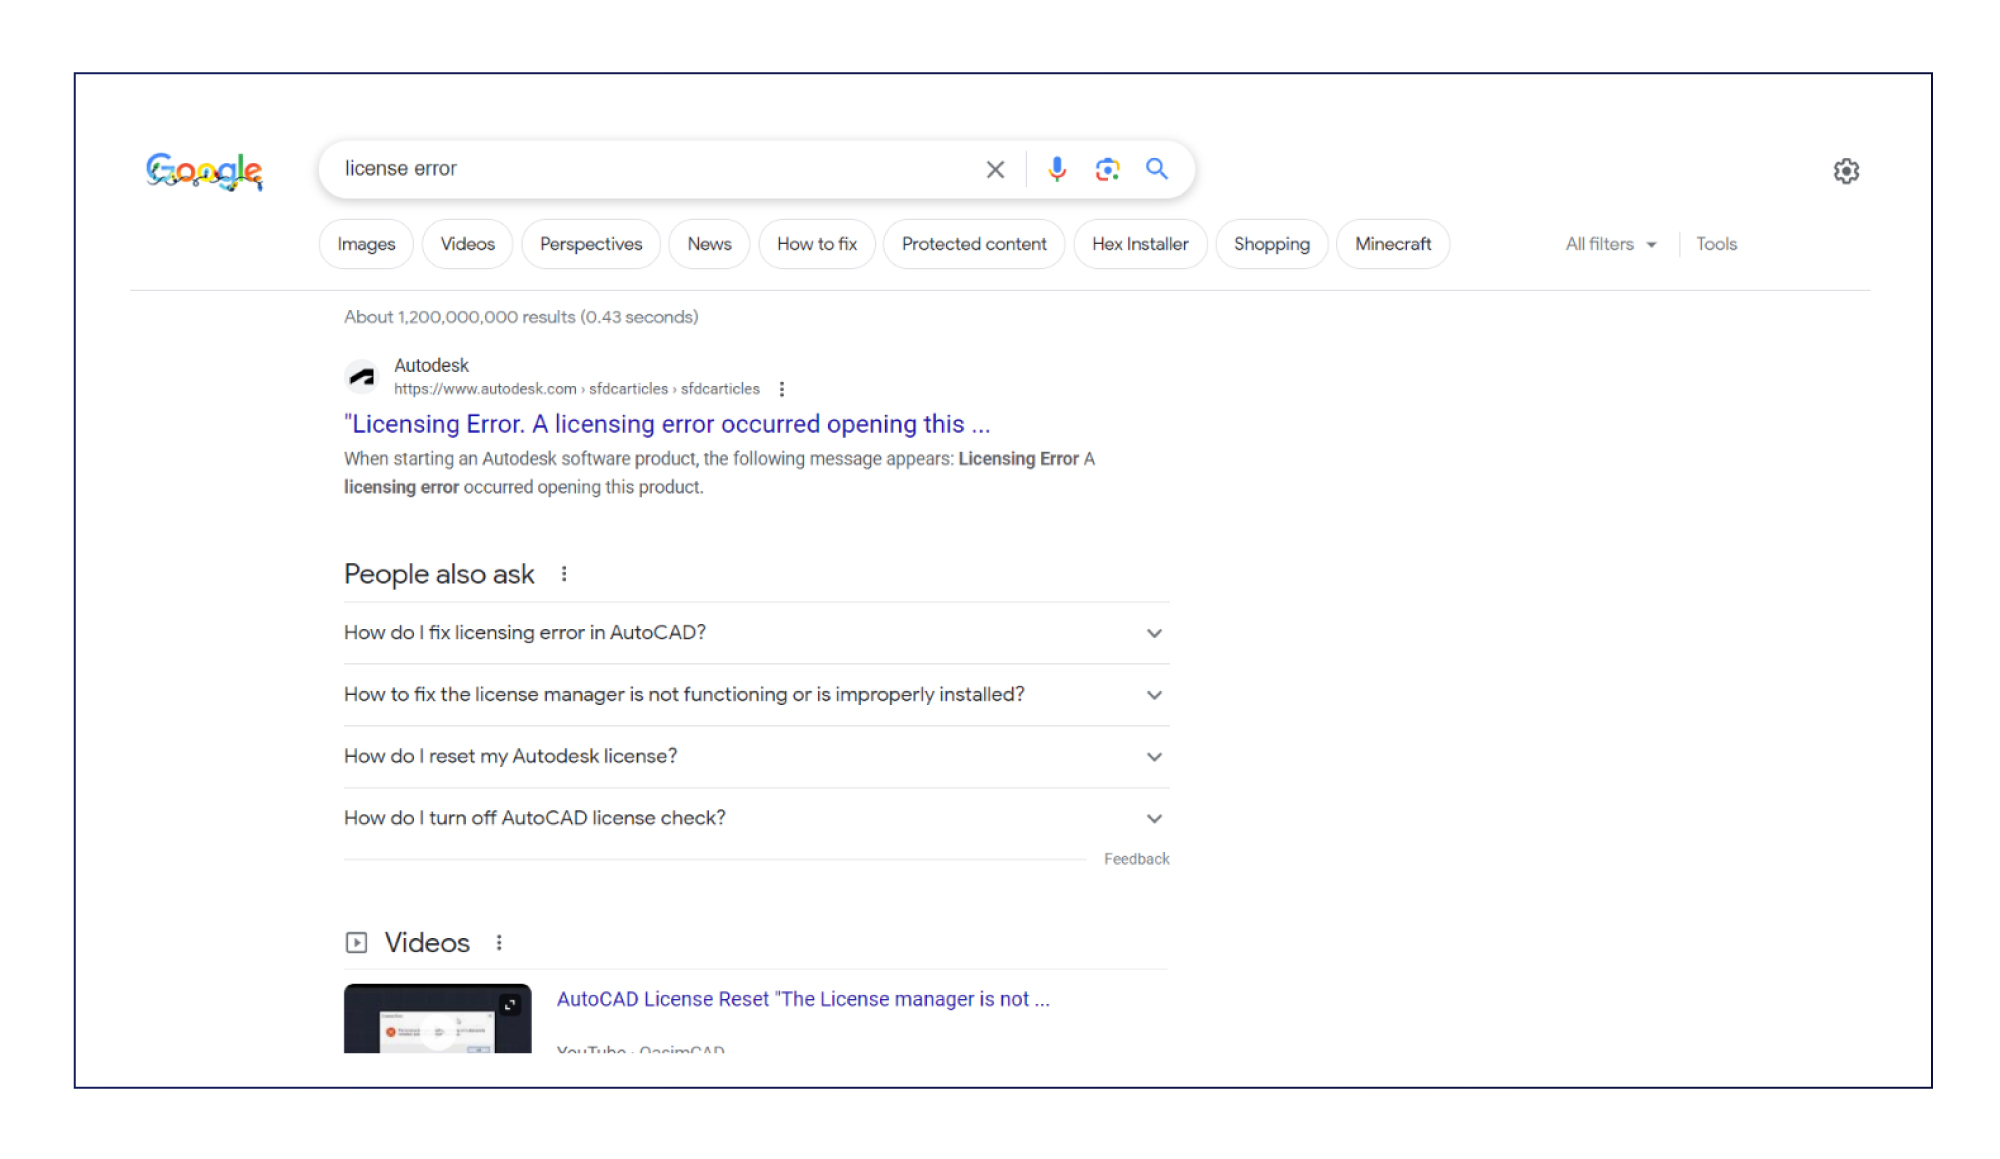Open the Videos section three-dot menu

tap(499, 942)
